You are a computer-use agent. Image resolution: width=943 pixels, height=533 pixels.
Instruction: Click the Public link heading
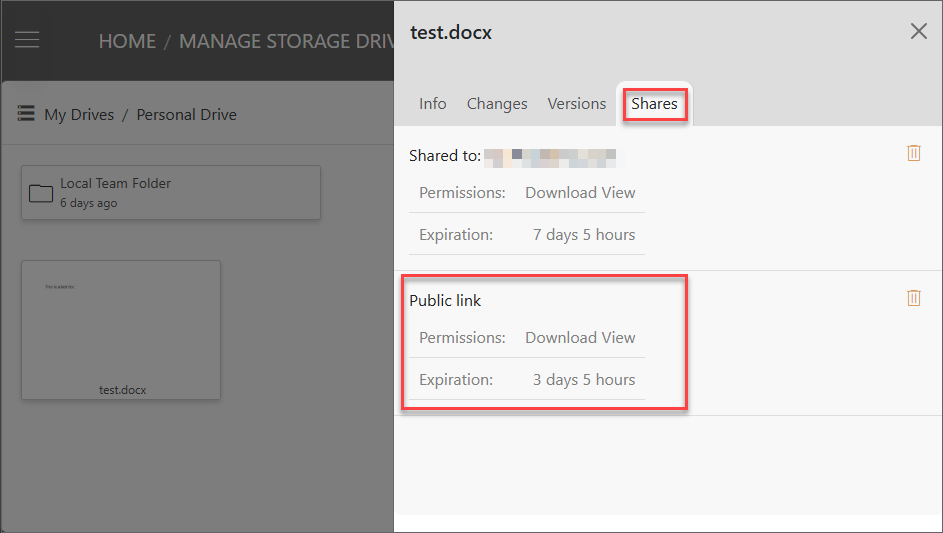click(445, 300)
